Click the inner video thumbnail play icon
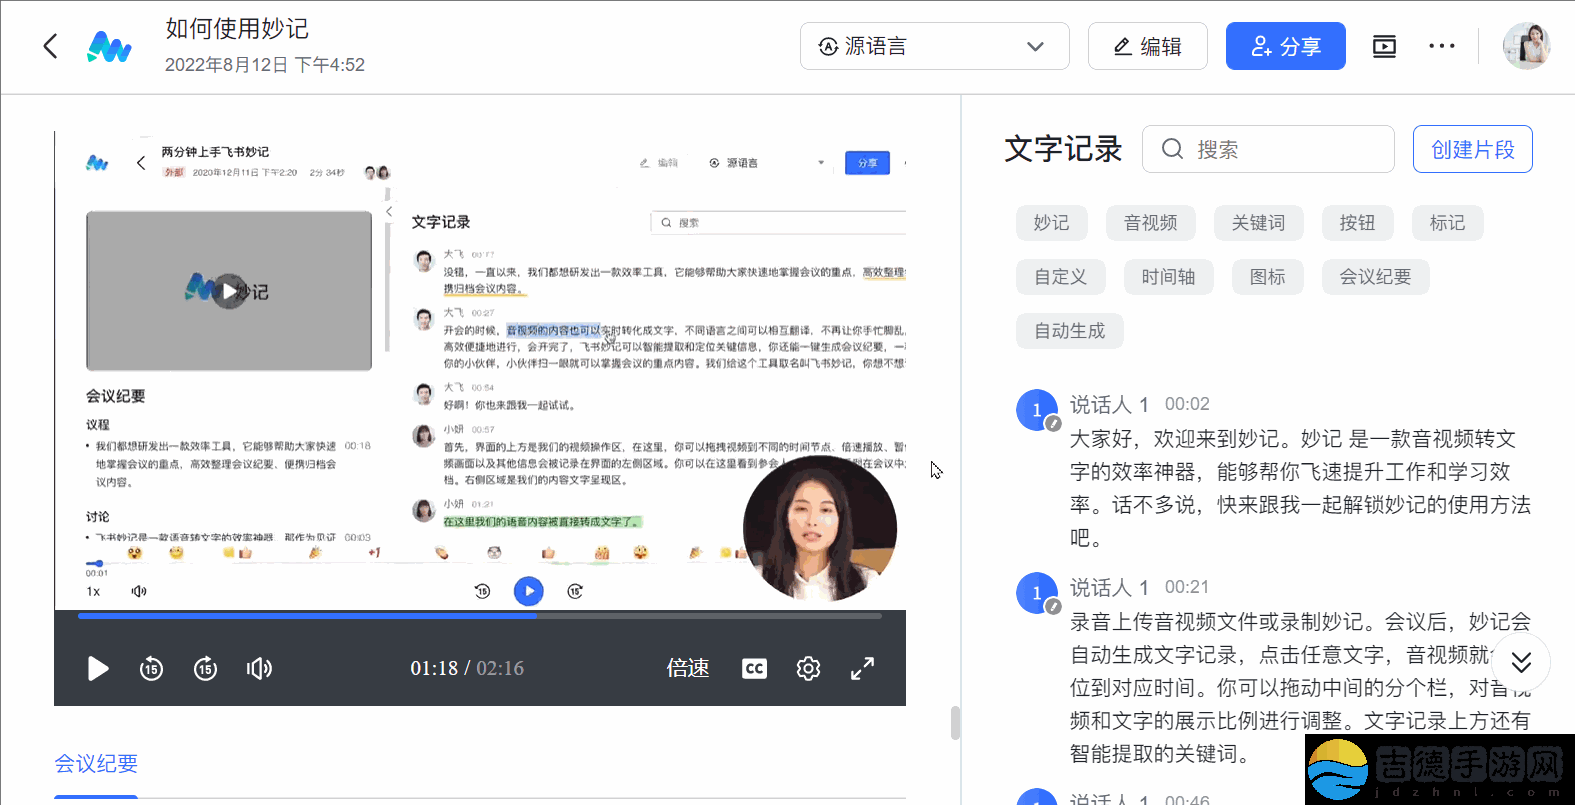Image resolution: width=1575 pixels, height=805 pixels. pyautogui.click(x=229, y=291)
